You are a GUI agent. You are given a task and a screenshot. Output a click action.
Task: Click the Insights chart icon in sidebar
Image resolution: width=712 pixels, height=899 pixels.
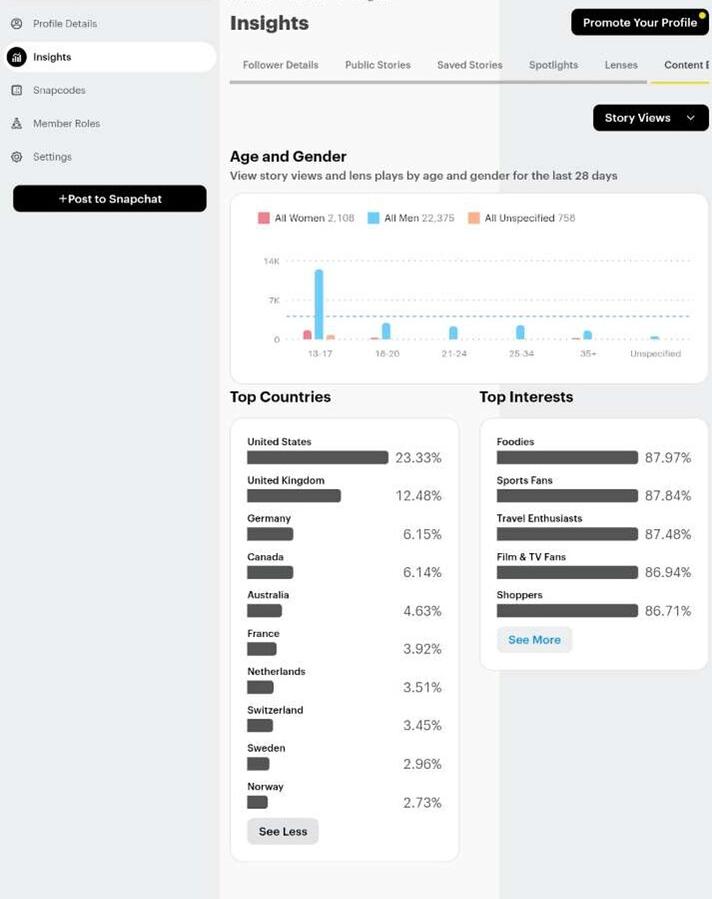17,57
